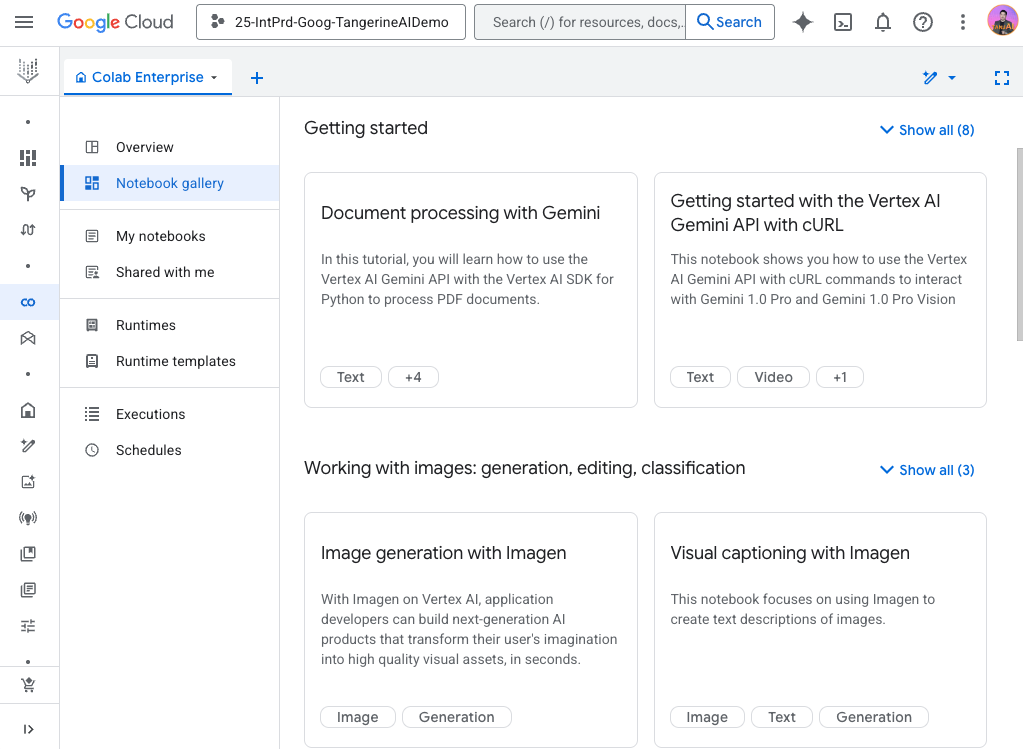Click the +4 tags chip

413,377
